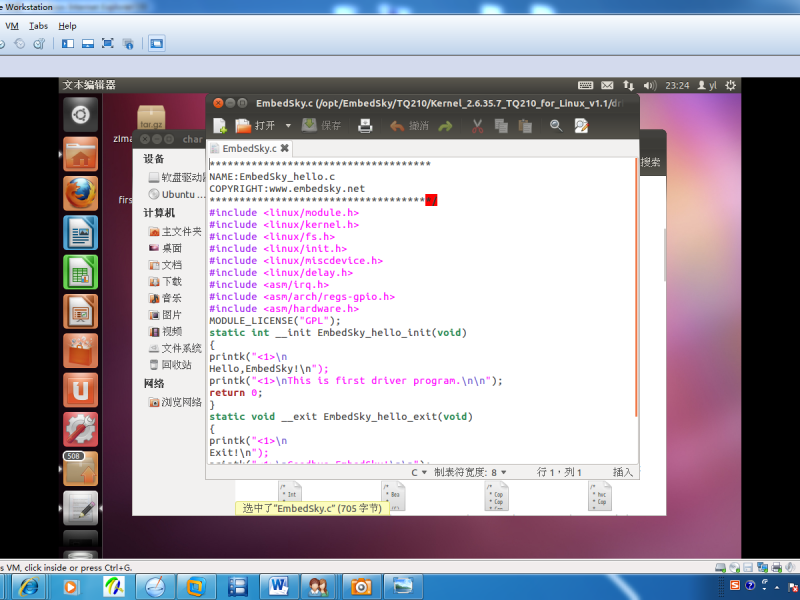Toggle VMware full screen mode icon
This screenshot has height=600, width=800.
[x=107, y=44]
